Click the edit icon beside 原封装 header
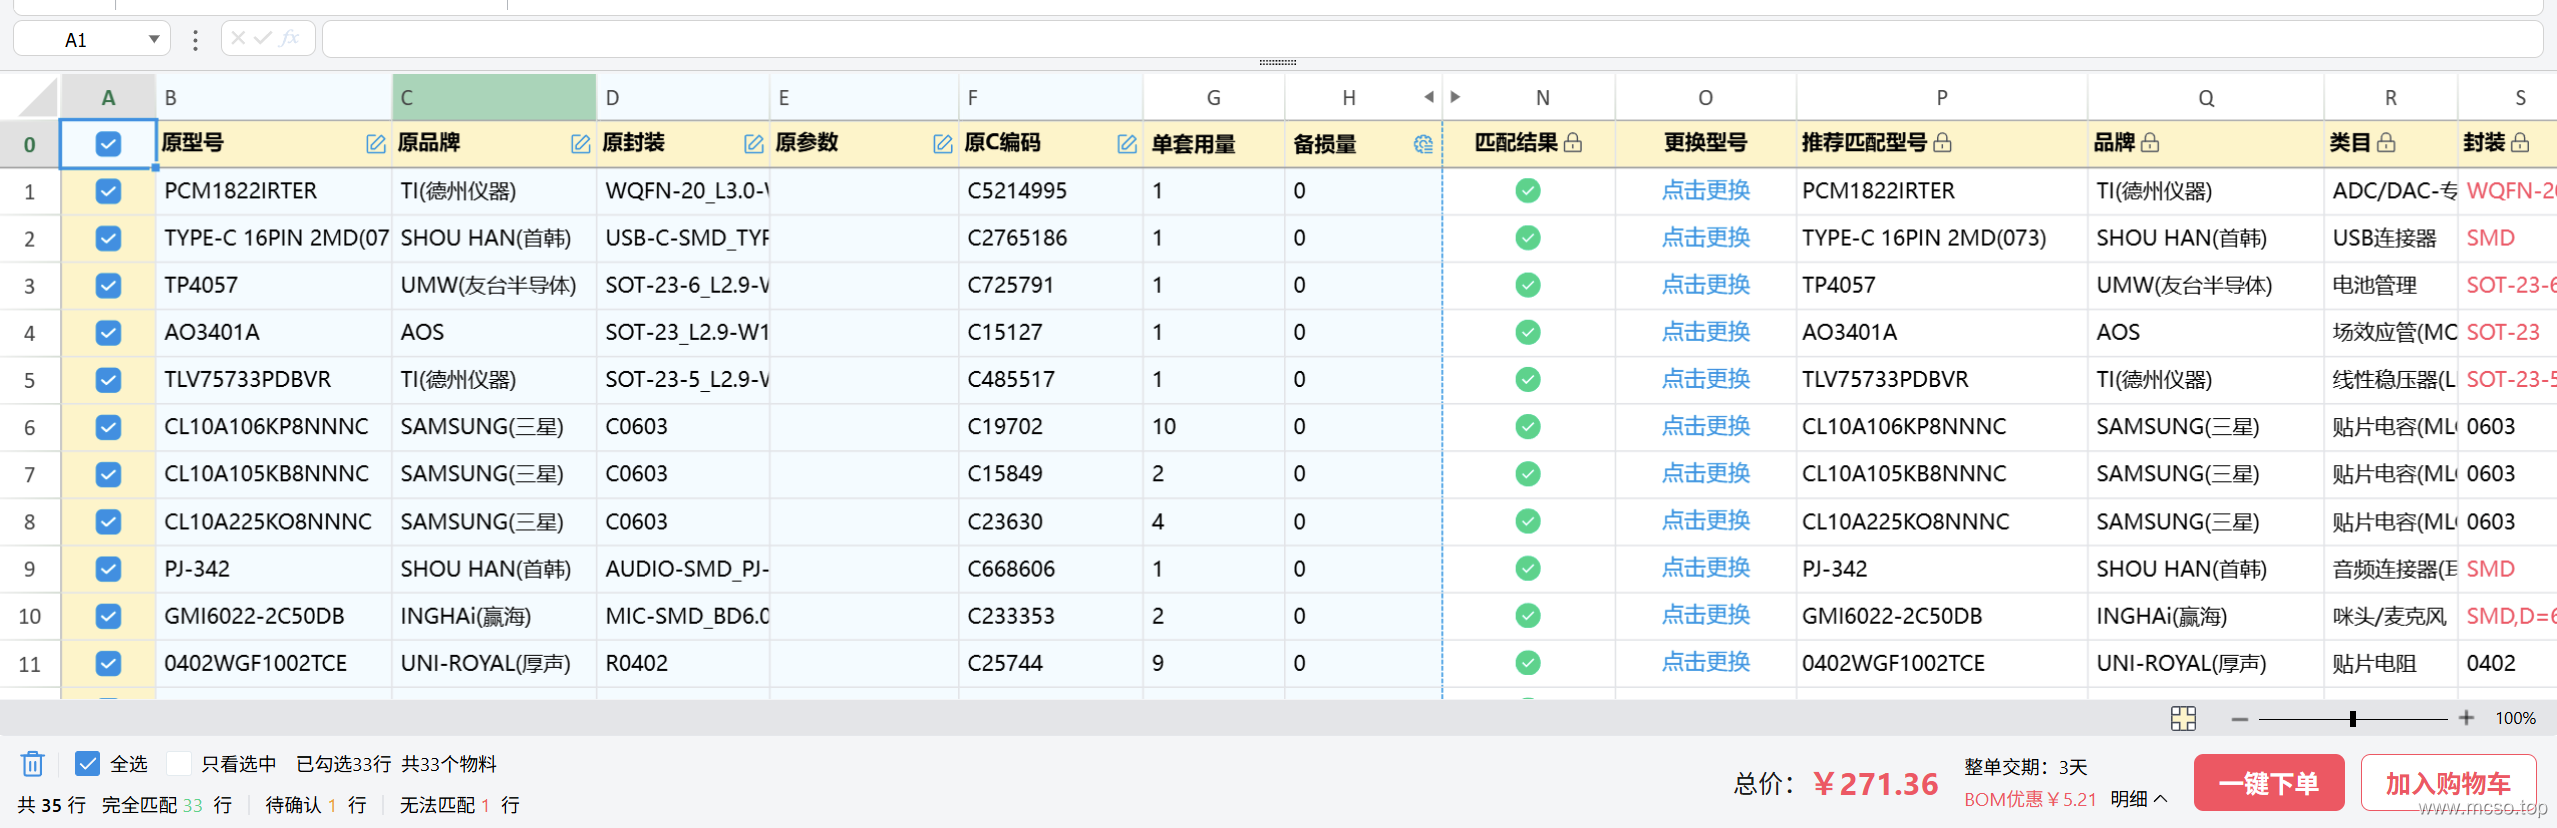Screen dimensions: 2557x828 click(754, 144)
